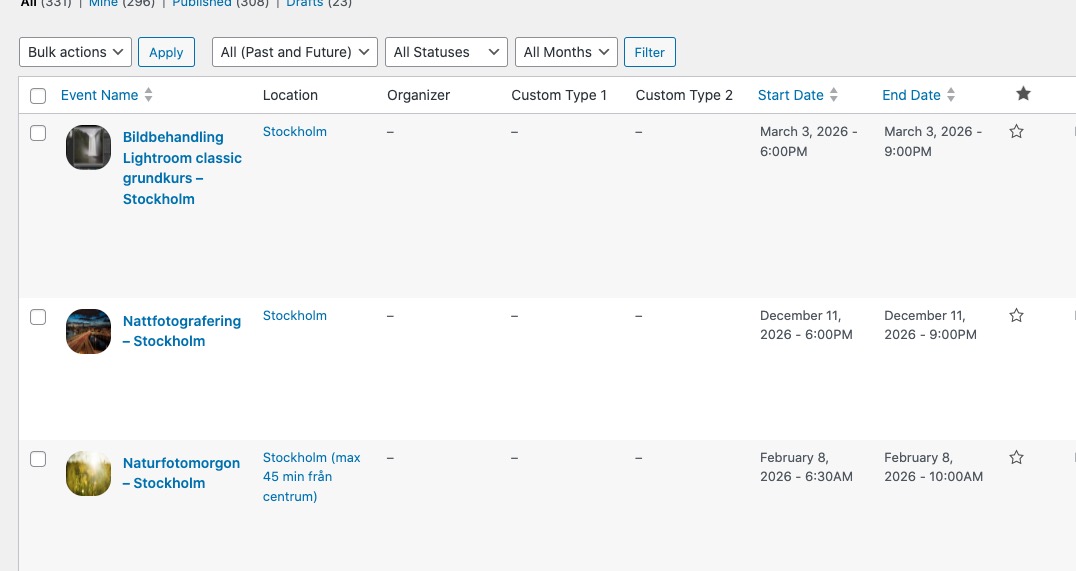Click the filled star column header
The width and height of the screenshot is (1076, 571).
(x=1023, y=93)
